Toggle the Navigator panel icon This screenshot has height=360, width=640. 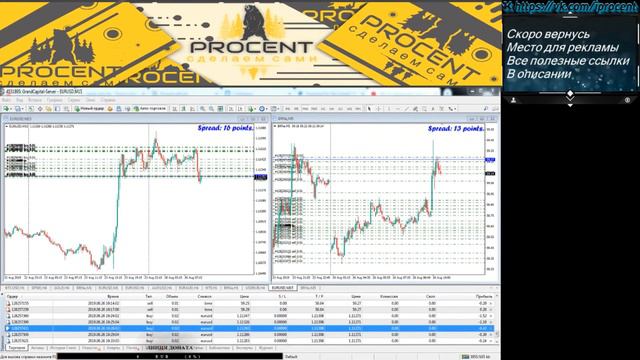pos(49,109)
